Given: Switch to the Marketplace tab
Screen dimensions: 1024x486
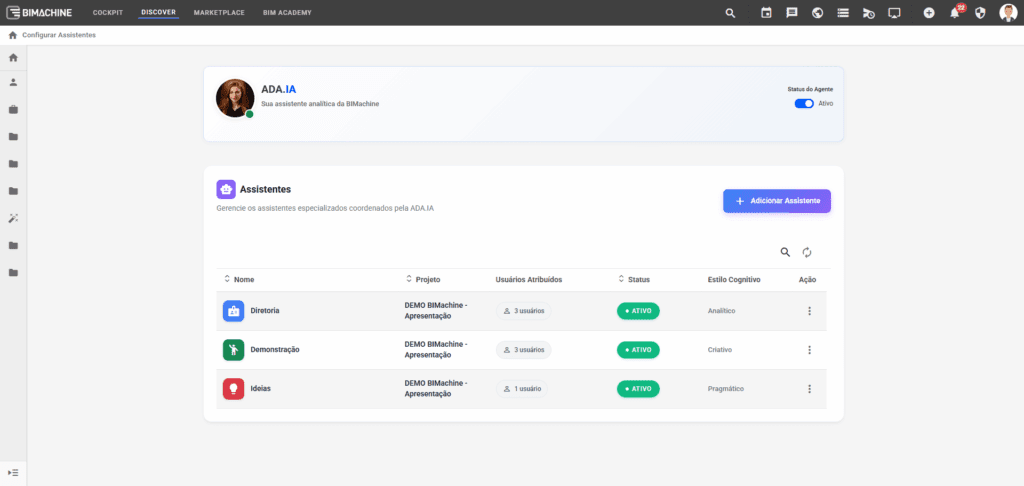Looking at the screenshot, I should coord(218,13).
